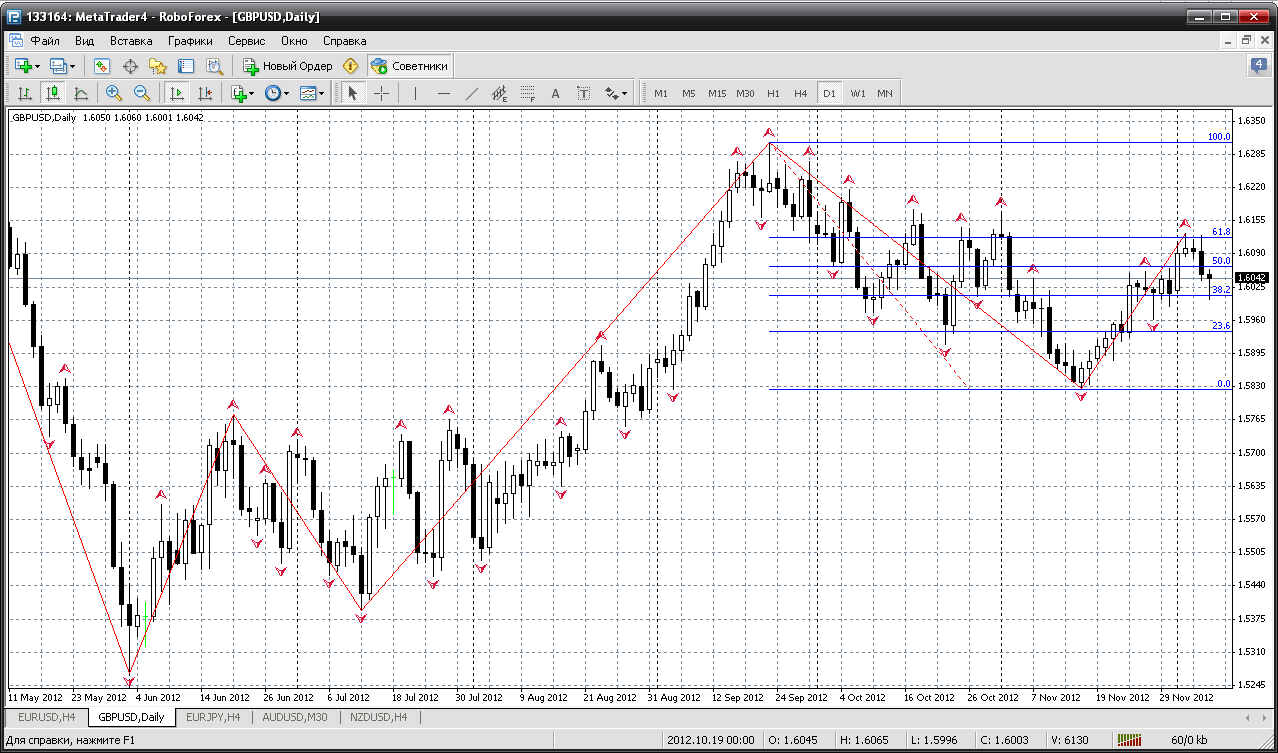Screen dimensions: 1278x753
Task: Enable chart auto scroll
Action: click(177, 93)
